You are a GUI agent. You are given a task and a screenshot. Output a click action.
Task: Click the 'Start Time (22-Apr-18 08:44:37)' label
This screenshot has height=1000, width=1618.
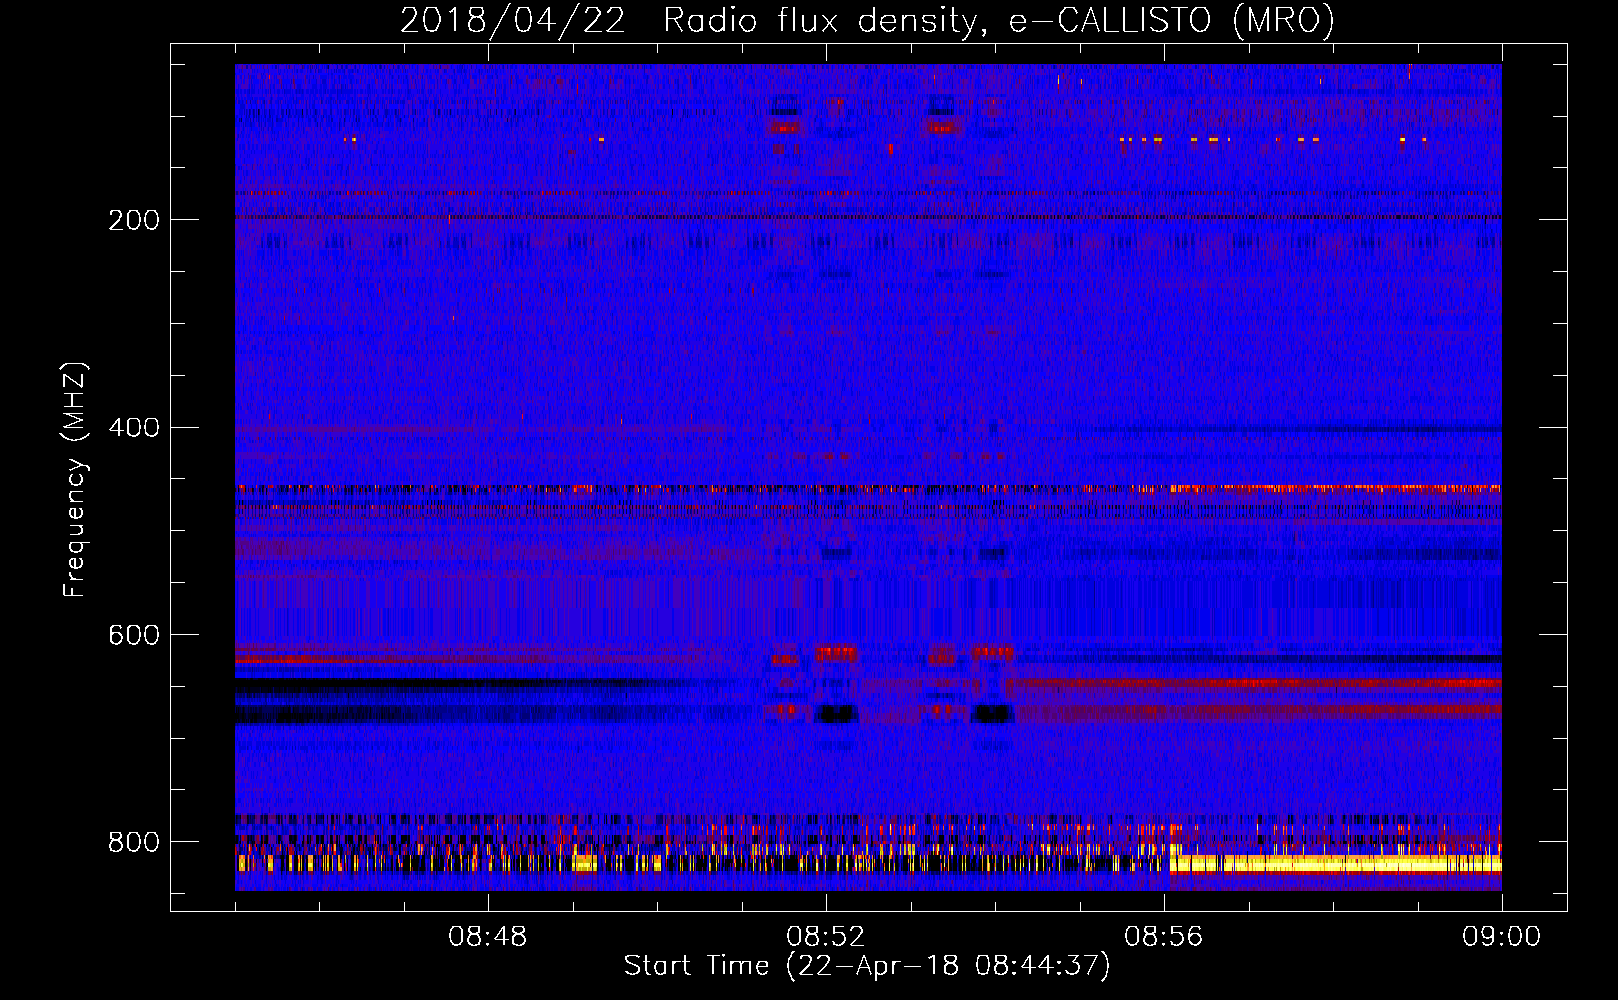tap(867, 966)
